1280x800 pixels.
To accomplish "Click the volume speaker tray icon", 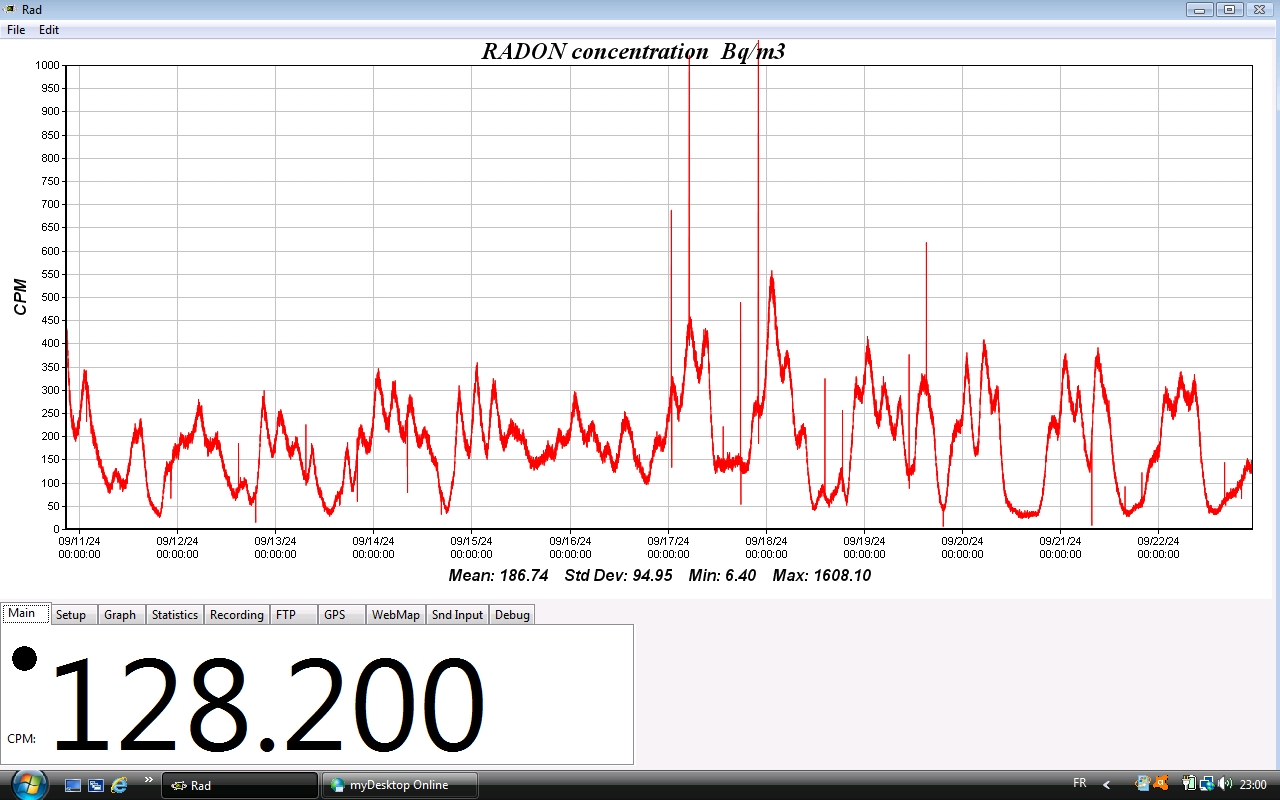I will point(1225,784).
